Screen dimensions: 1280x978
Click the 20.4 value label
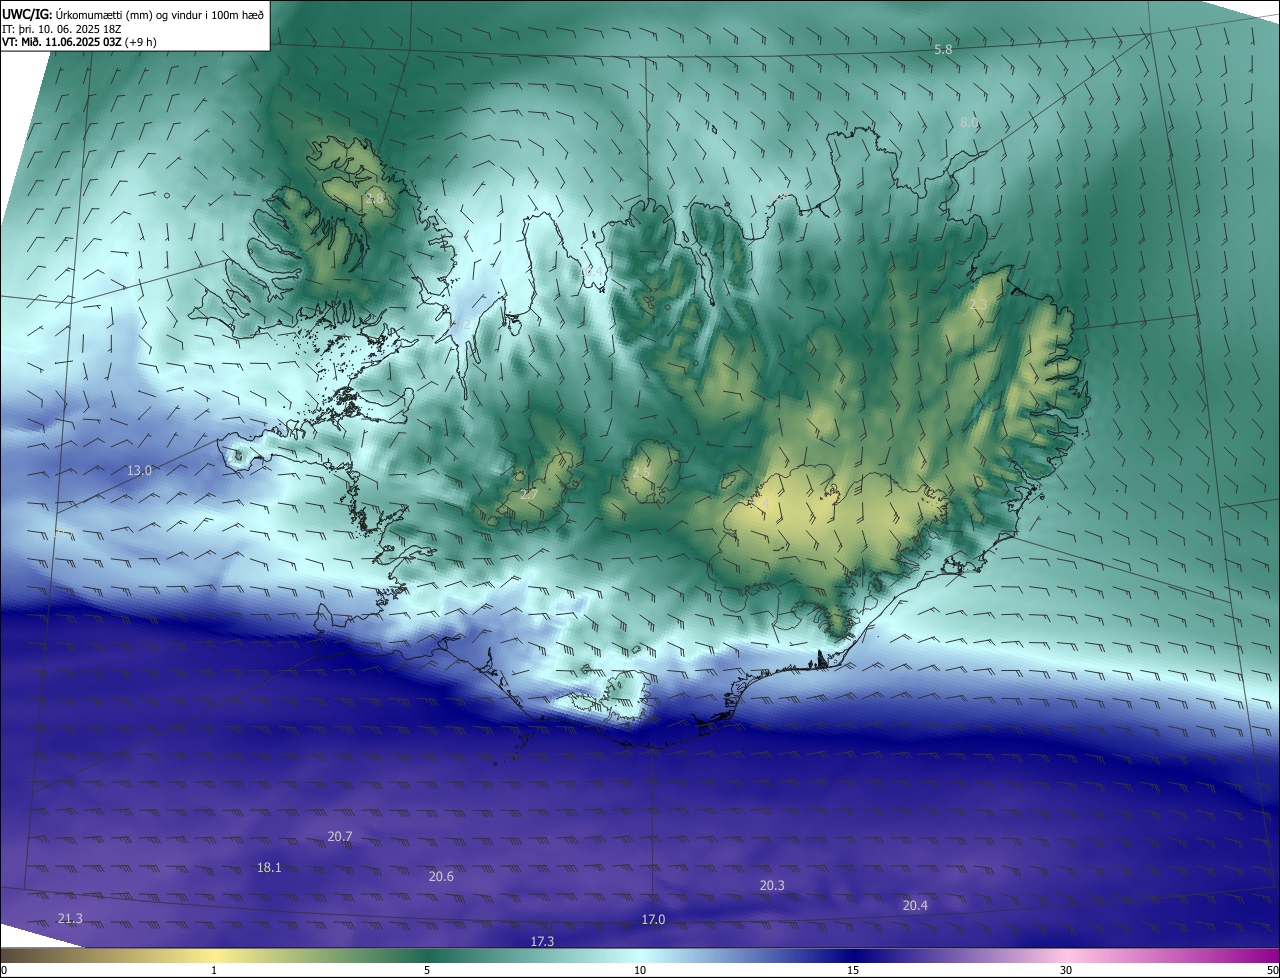[915, 905]
